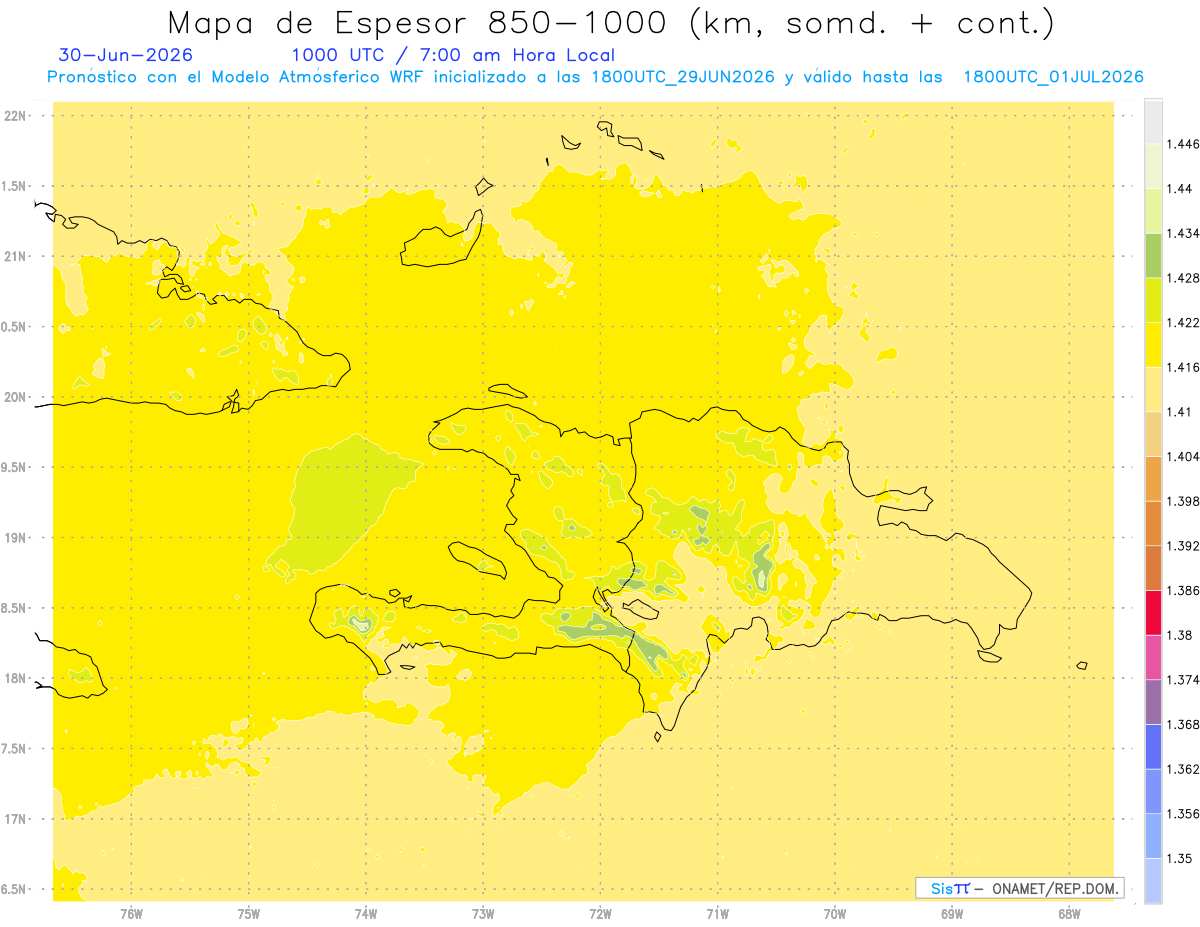Viewport: 1200px width, 927px height.
Task: Click the colorbar value '1.434'
Action: point(1183,233)
